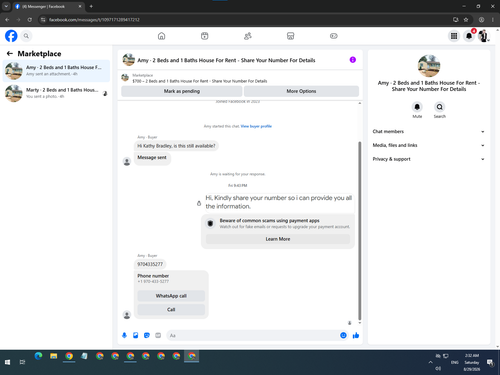Viewport: 500px width, 375px height.
Task: Open the grid Menu icon
Action: 454,36
